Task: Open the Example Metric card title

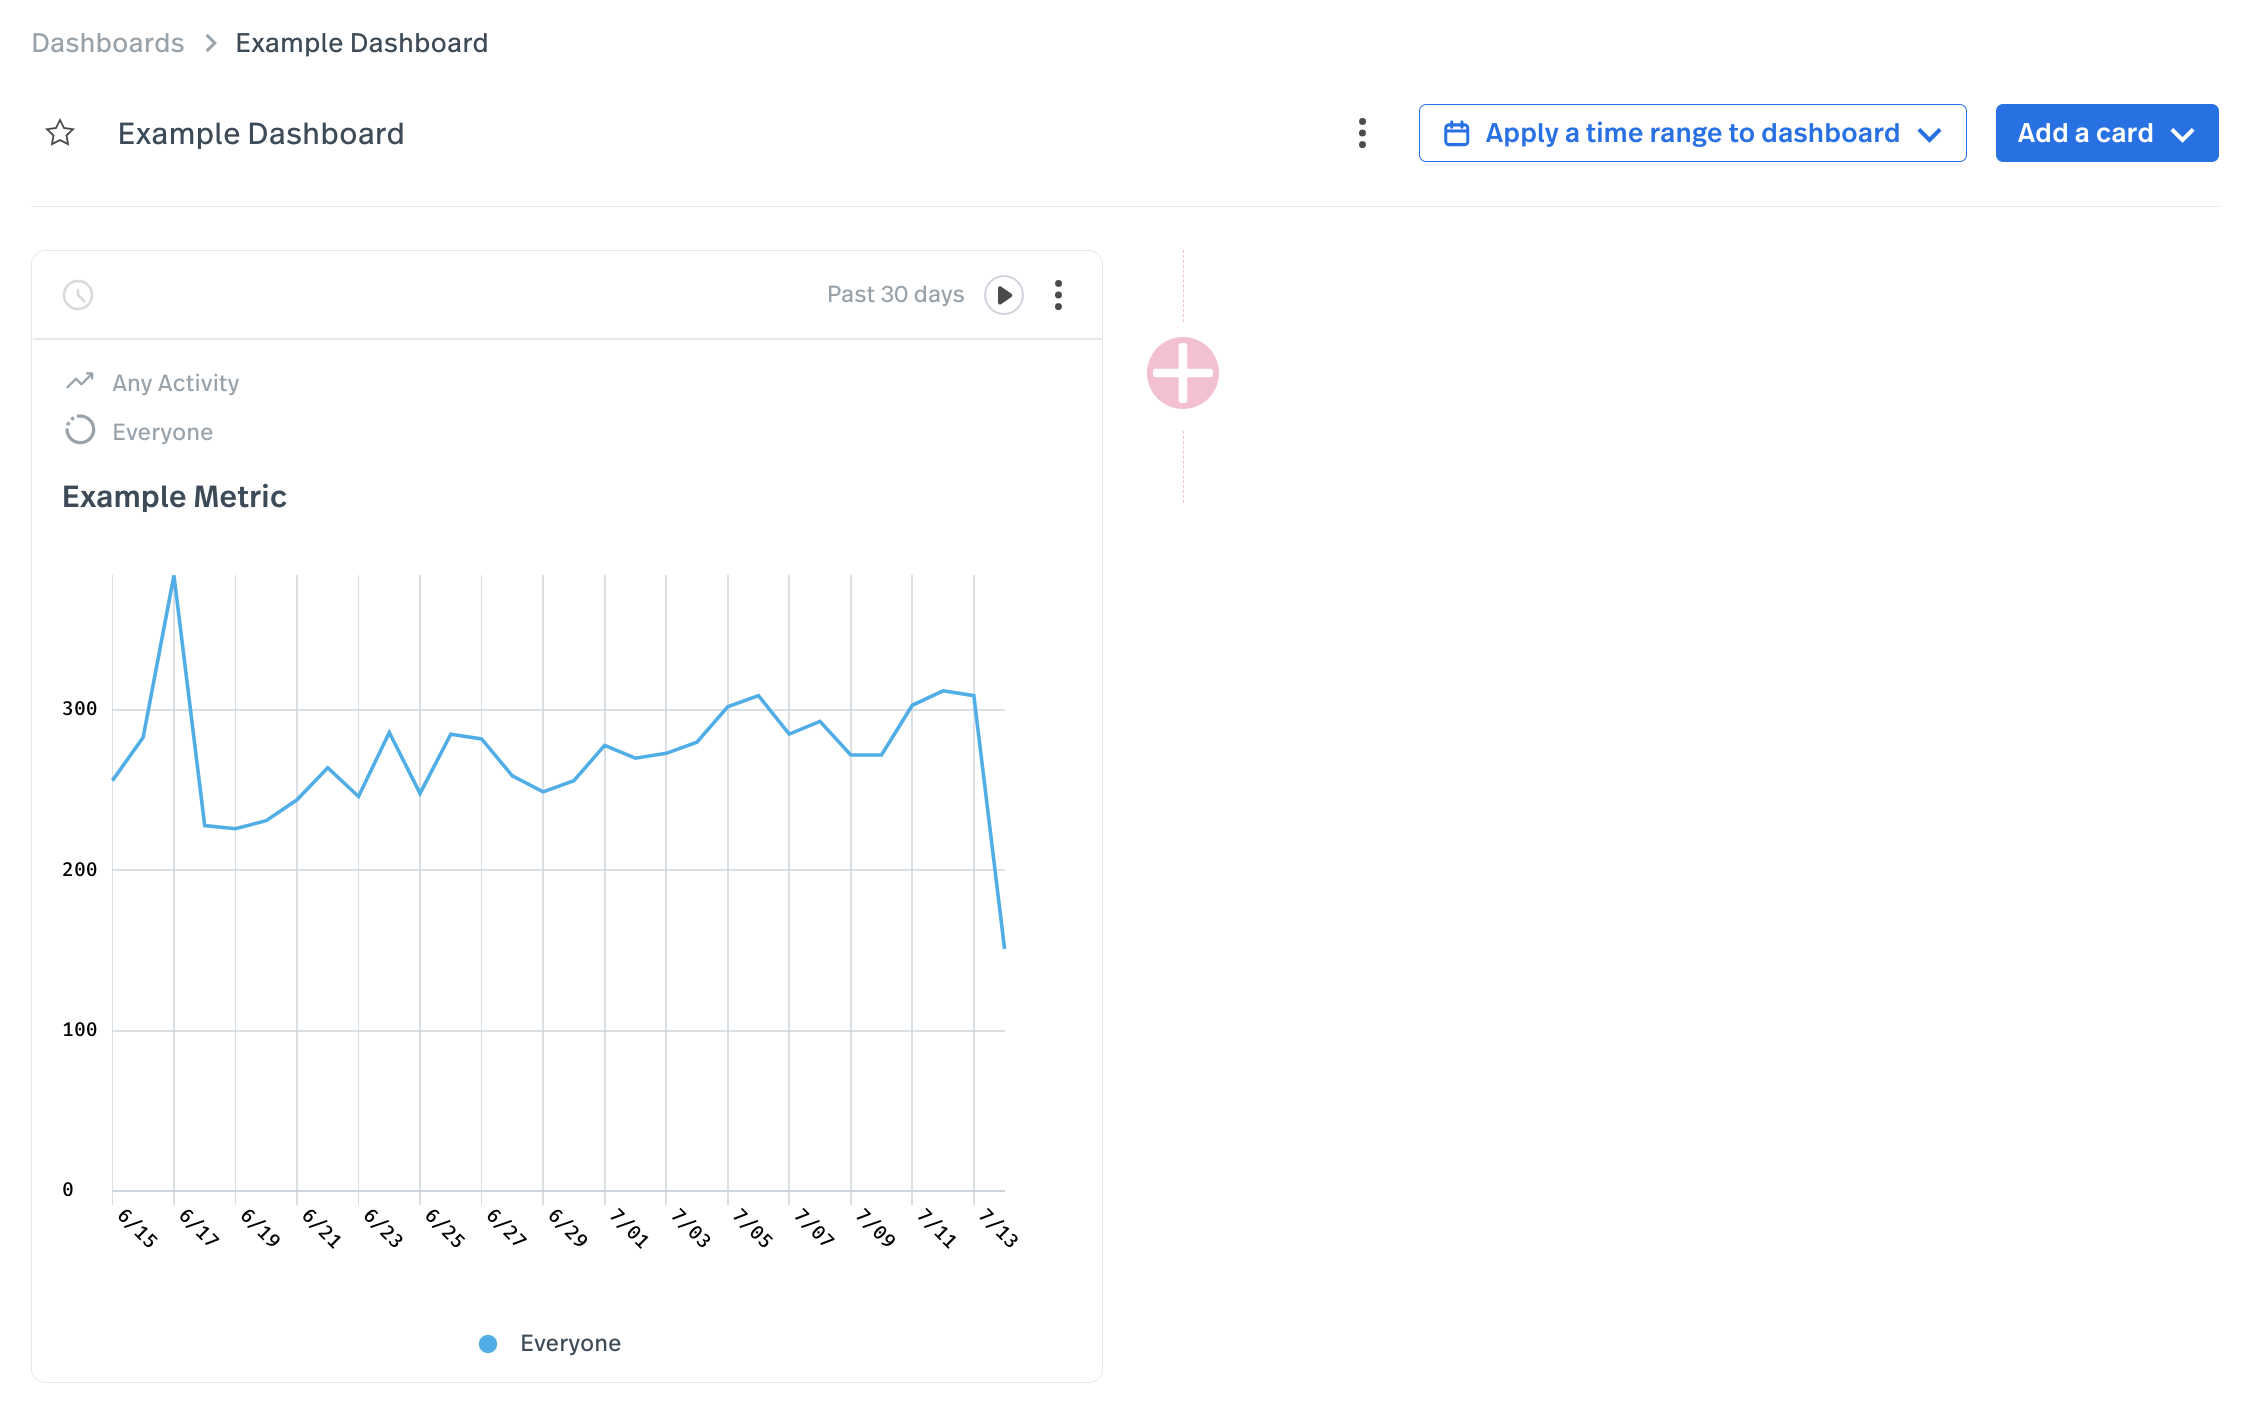Action: point(174,497)
